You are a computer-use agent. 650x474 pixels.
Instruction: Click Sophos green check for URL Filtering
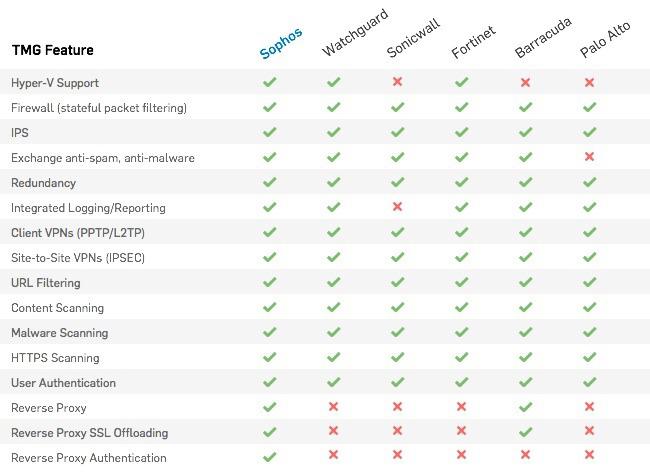click(x=269, y=282)
